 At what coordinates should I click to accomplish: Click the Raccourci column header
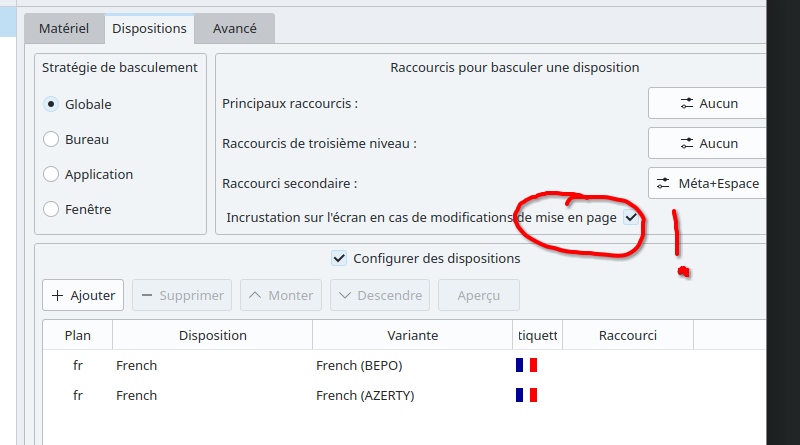[627, 335]
